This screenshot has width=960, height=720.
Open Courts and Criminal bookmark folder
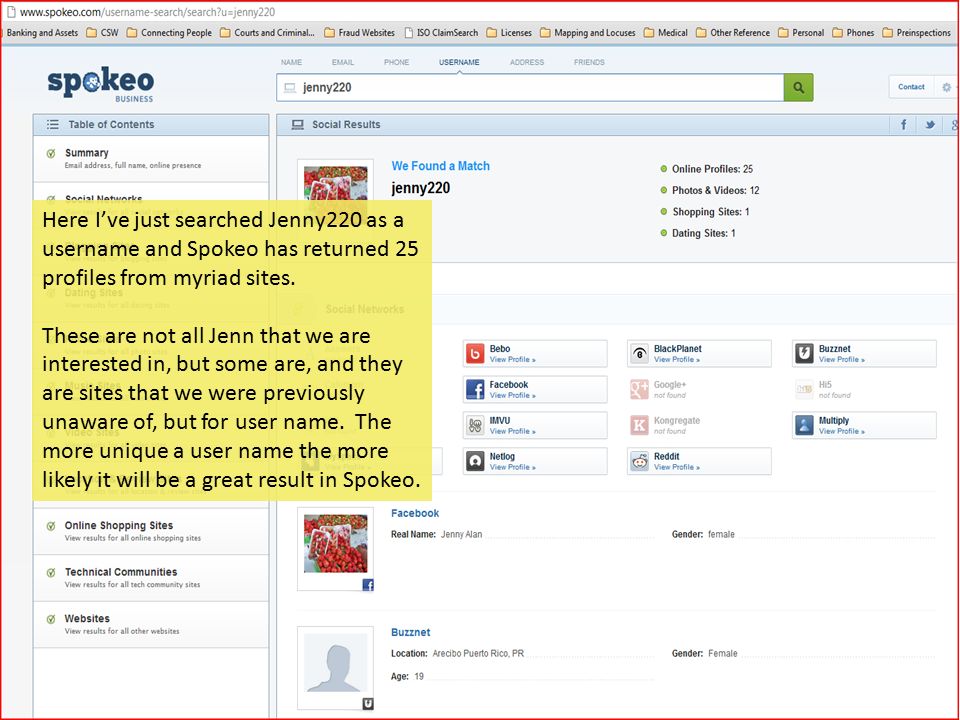point(267,33)
